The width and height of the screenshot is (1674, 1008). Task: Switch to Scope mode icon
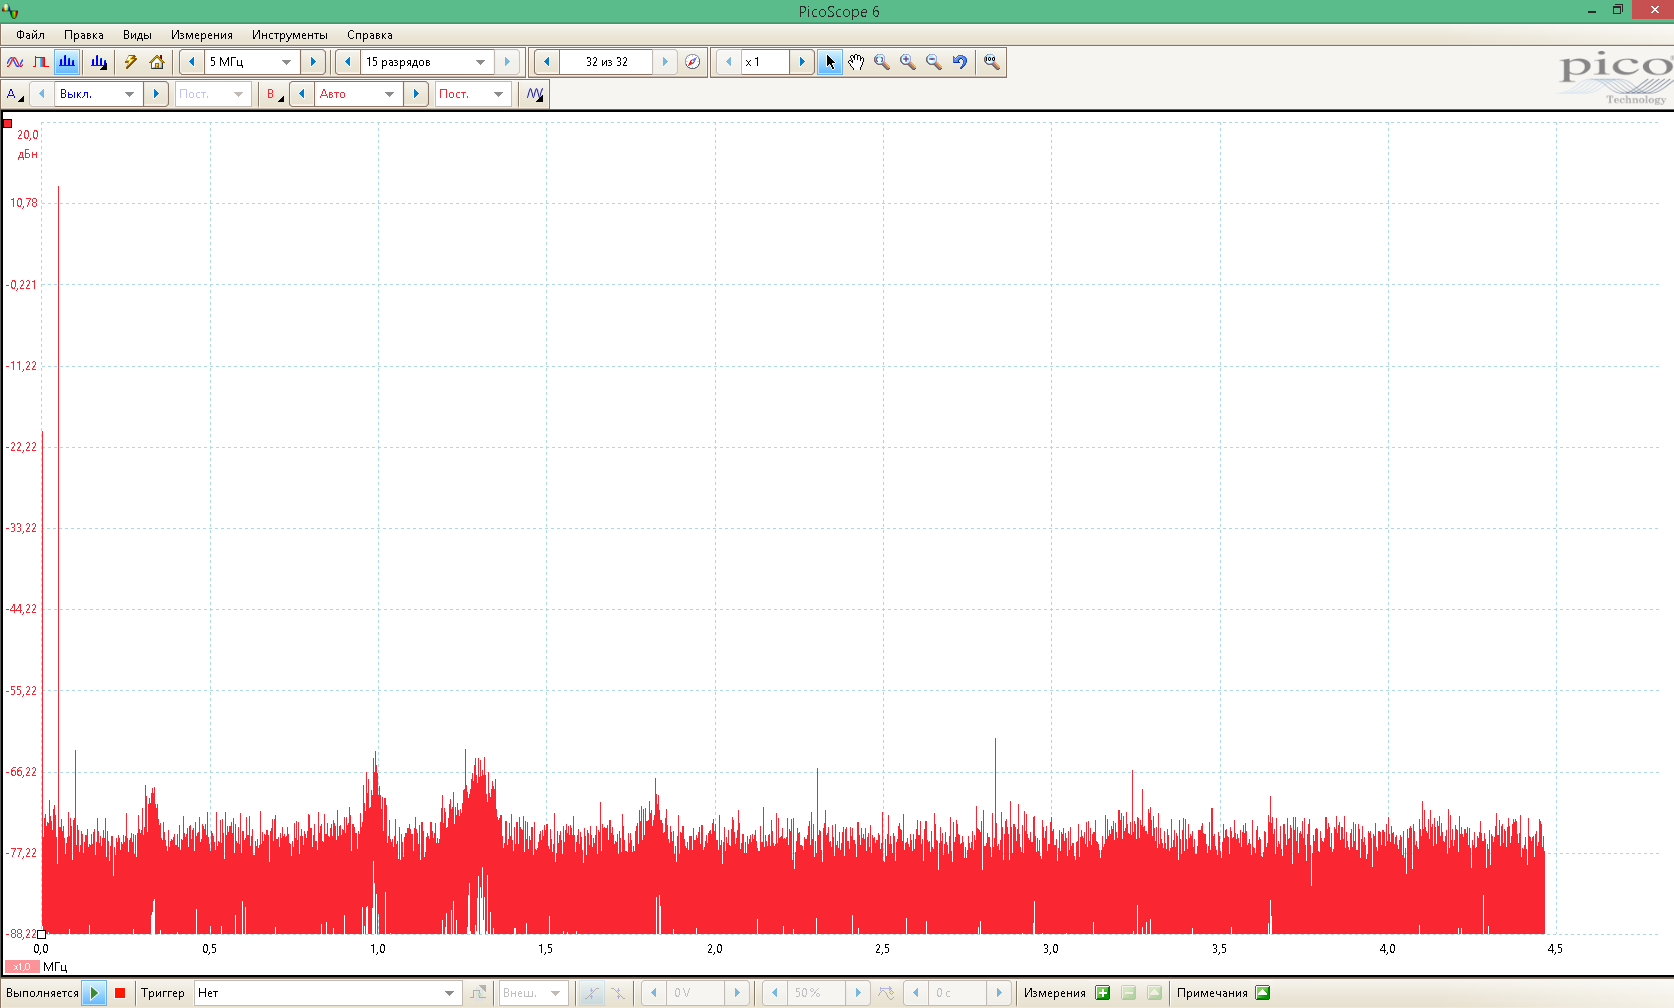point(15,62)
